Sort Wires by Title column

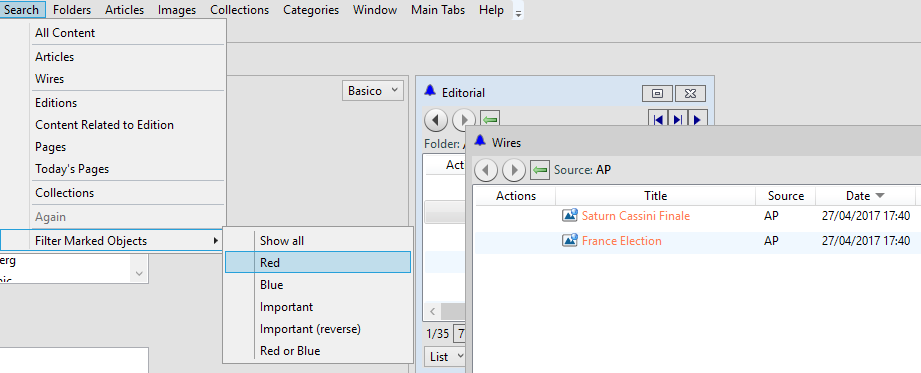(656, 196)
